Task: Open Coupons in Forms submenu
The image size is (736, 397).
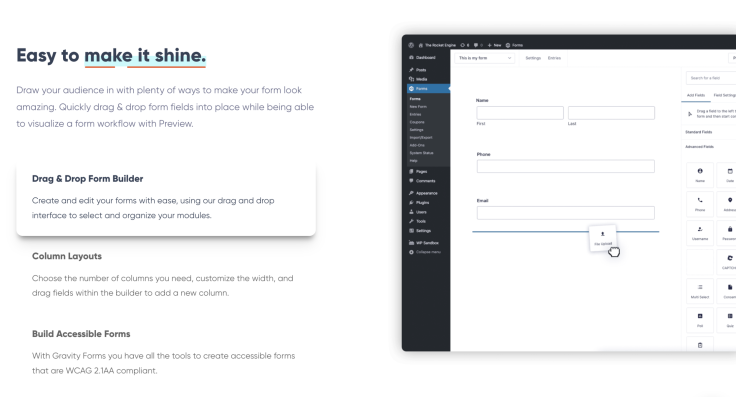Action: (x=417, y=122)
